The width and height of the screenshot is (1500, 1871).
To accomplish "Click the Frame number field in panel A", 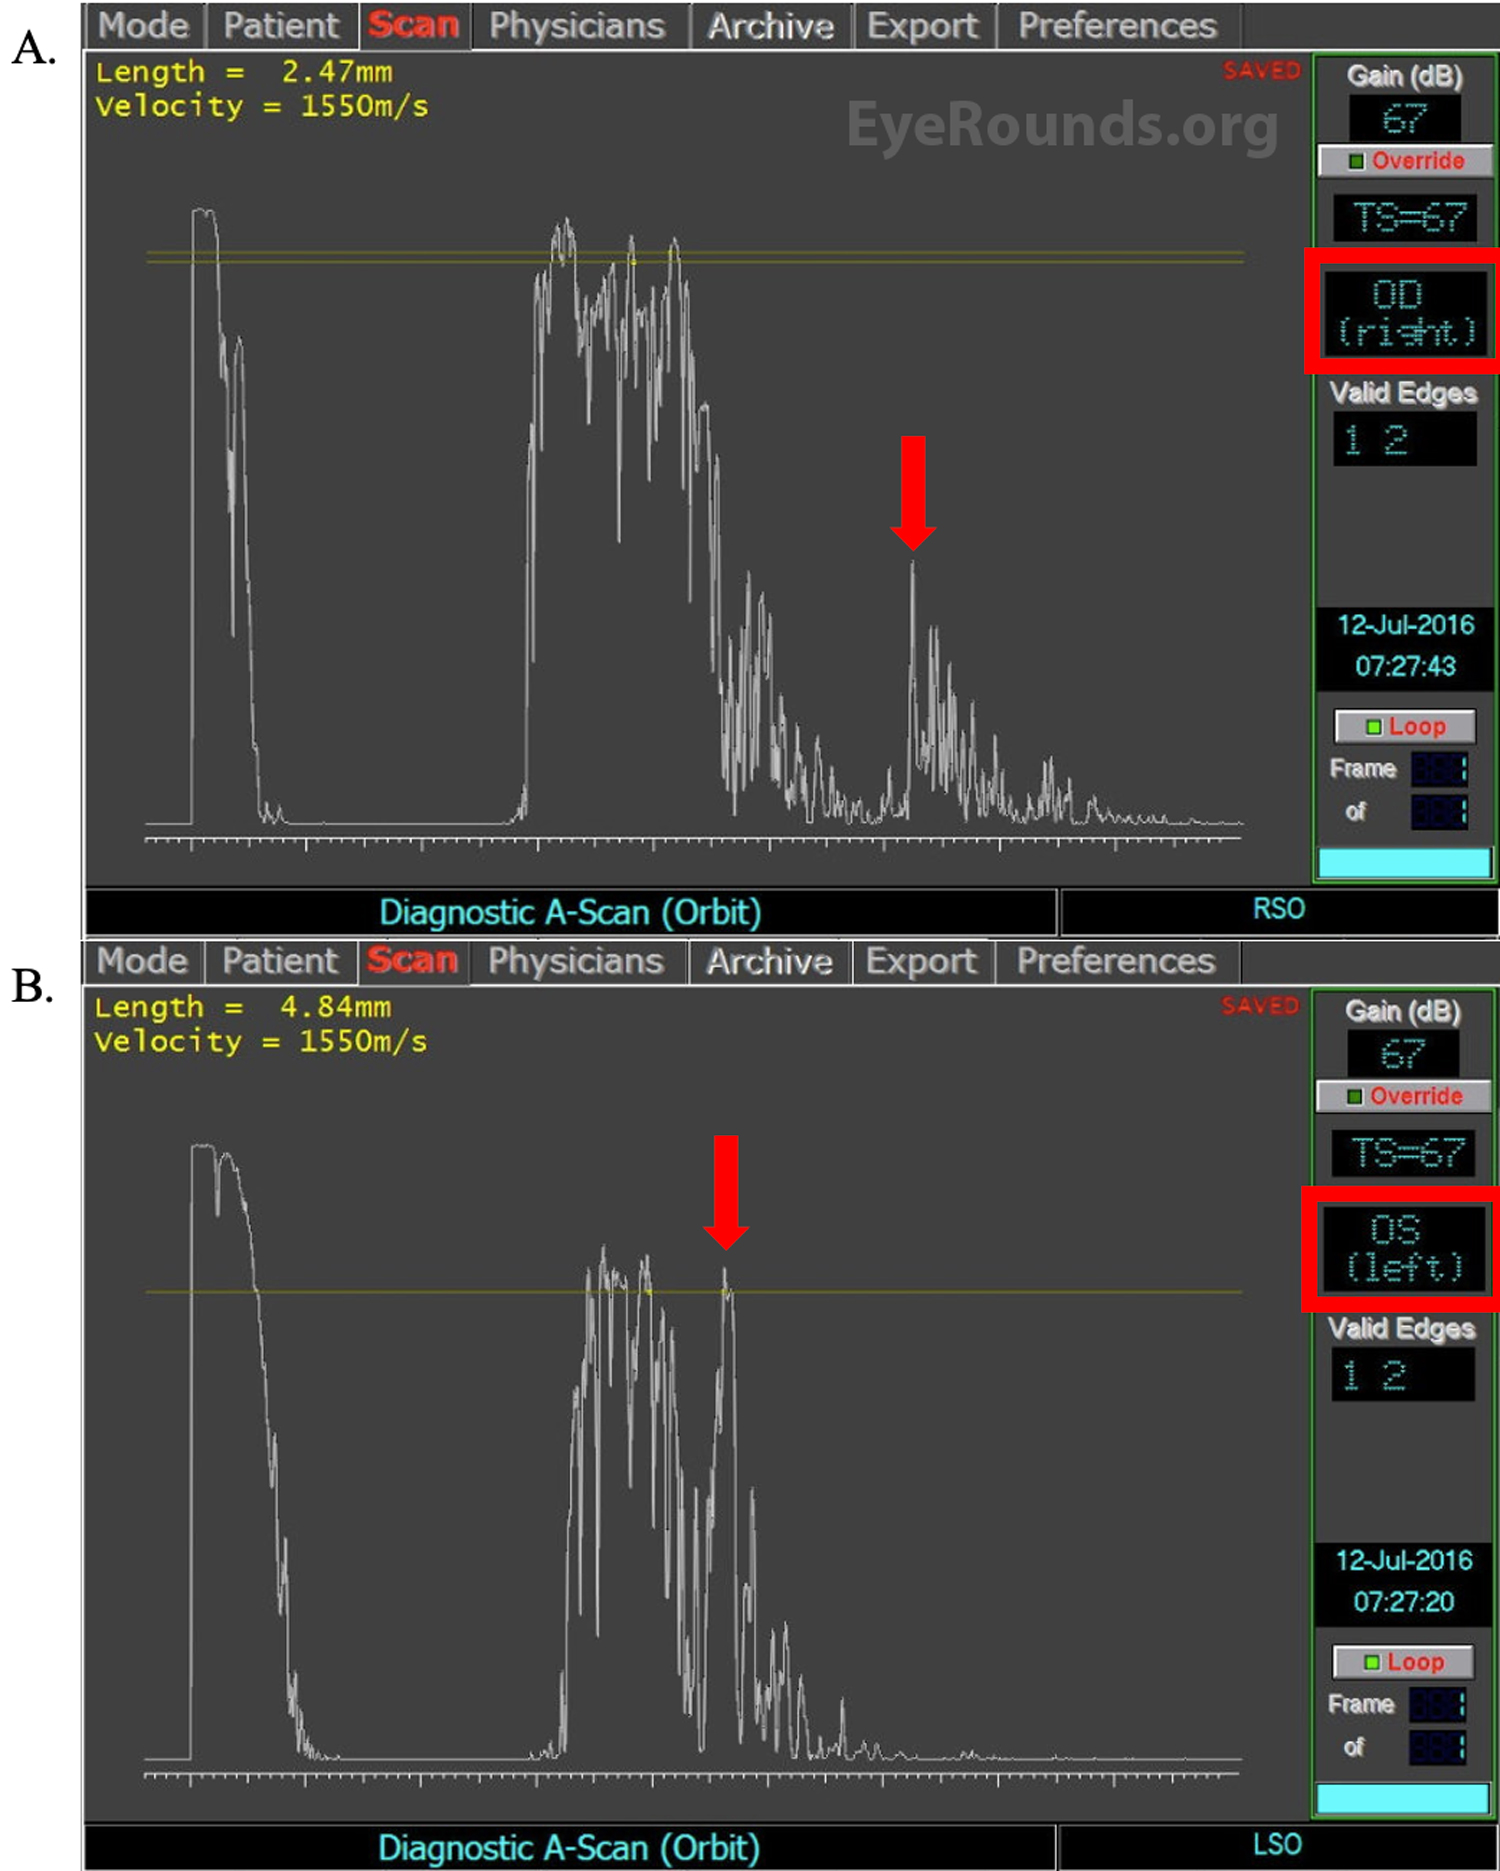I will (1439, 769).
